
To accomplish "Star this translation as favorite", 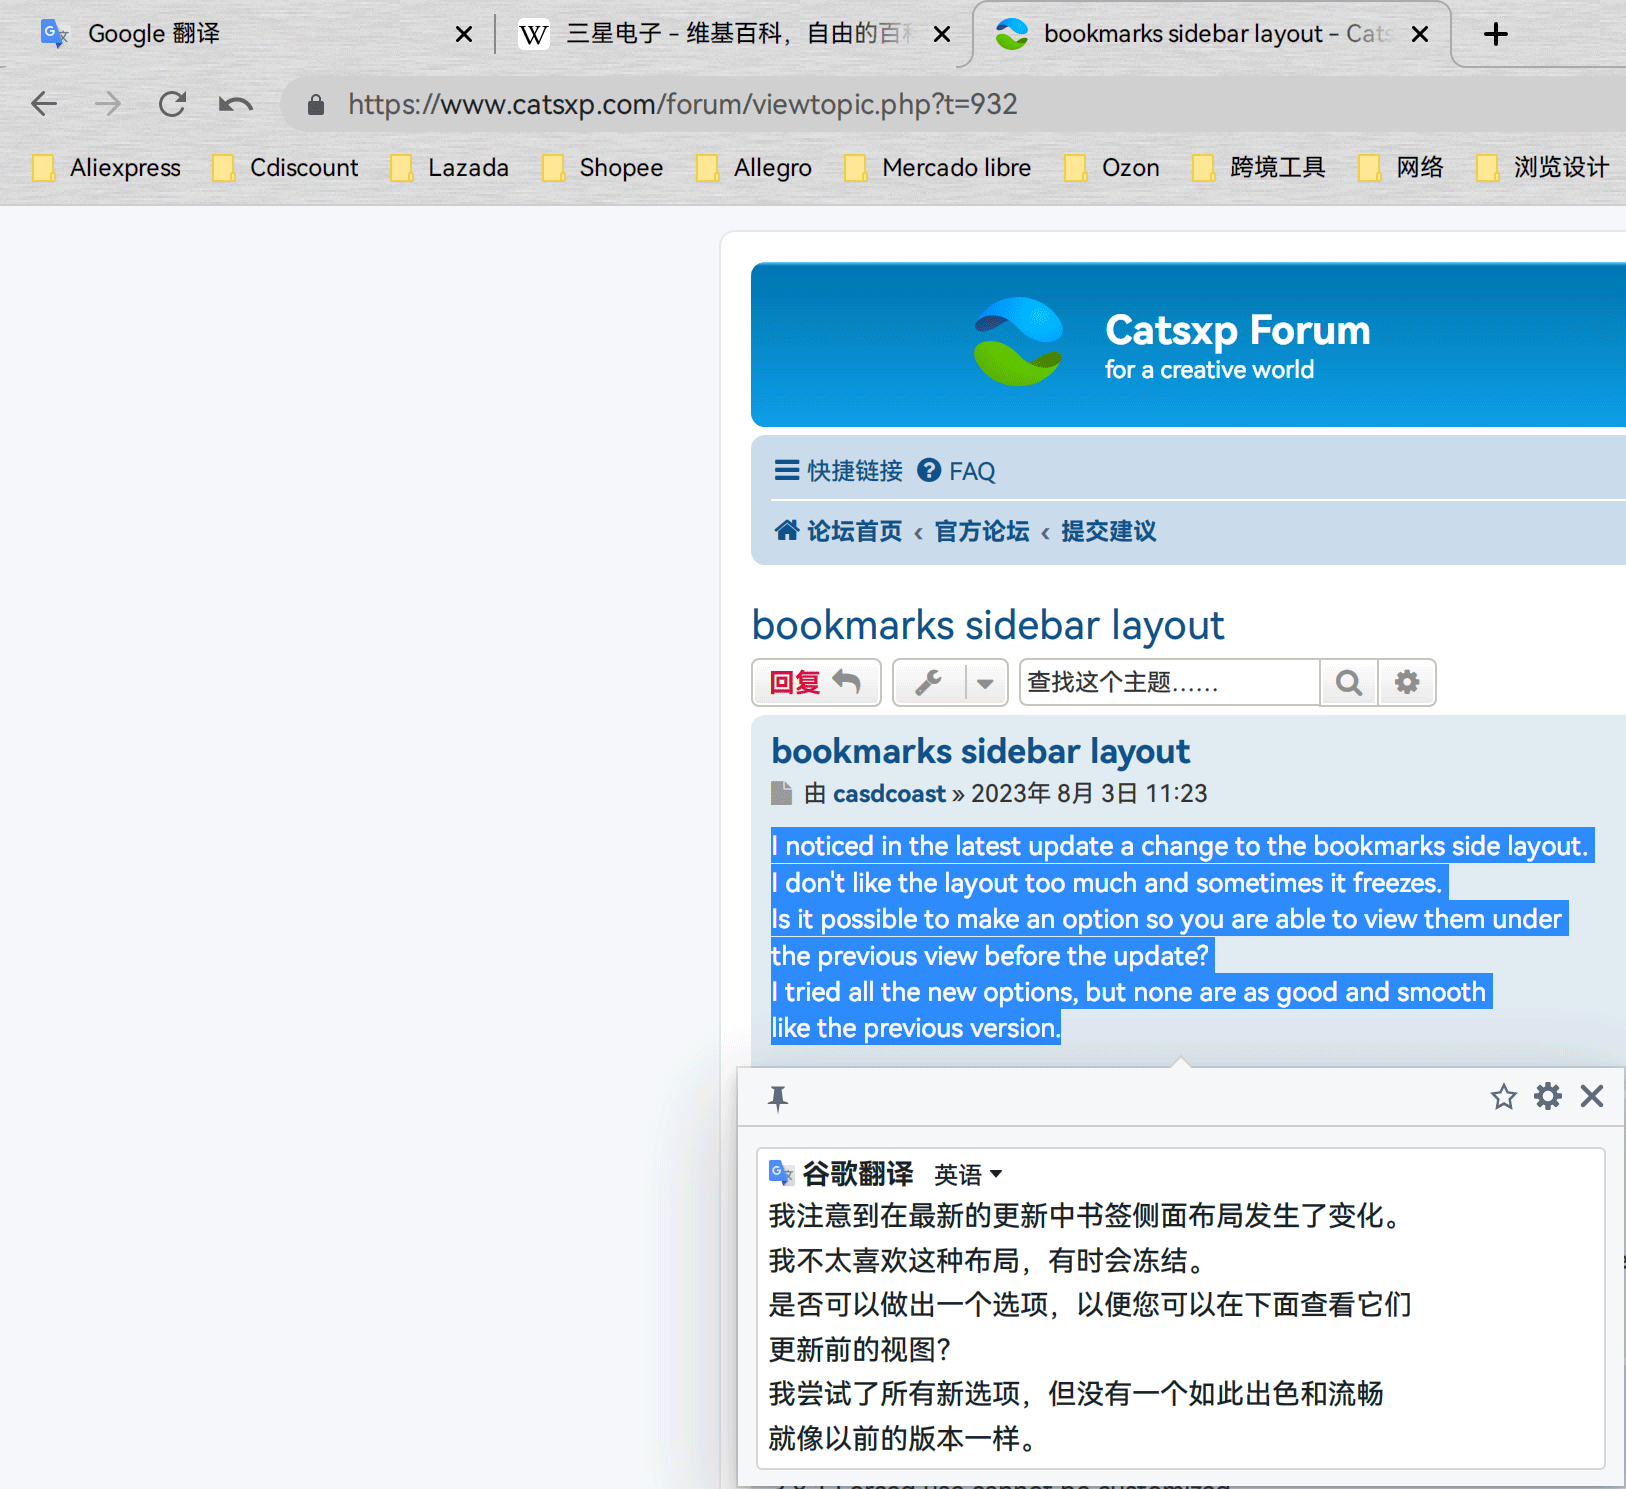I will 1503,1097.
